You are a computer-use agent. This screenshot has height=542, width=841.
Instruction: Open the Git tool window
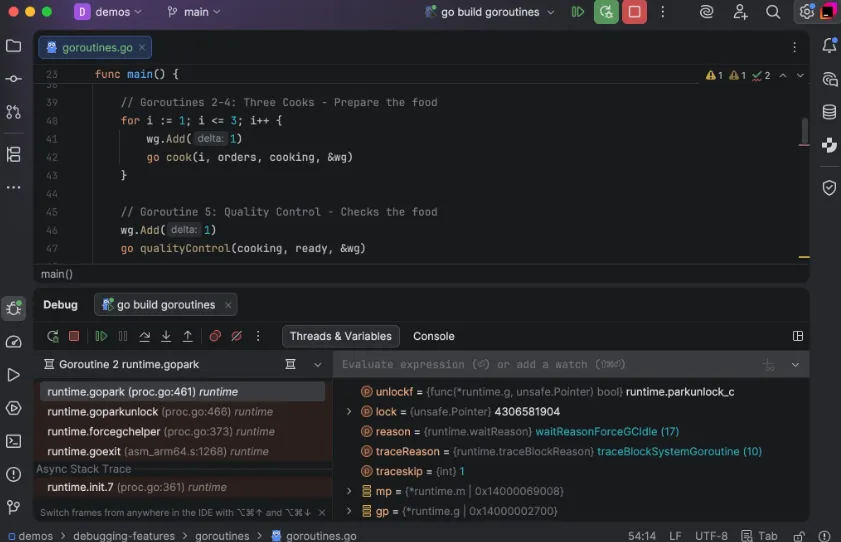[13, 507]
